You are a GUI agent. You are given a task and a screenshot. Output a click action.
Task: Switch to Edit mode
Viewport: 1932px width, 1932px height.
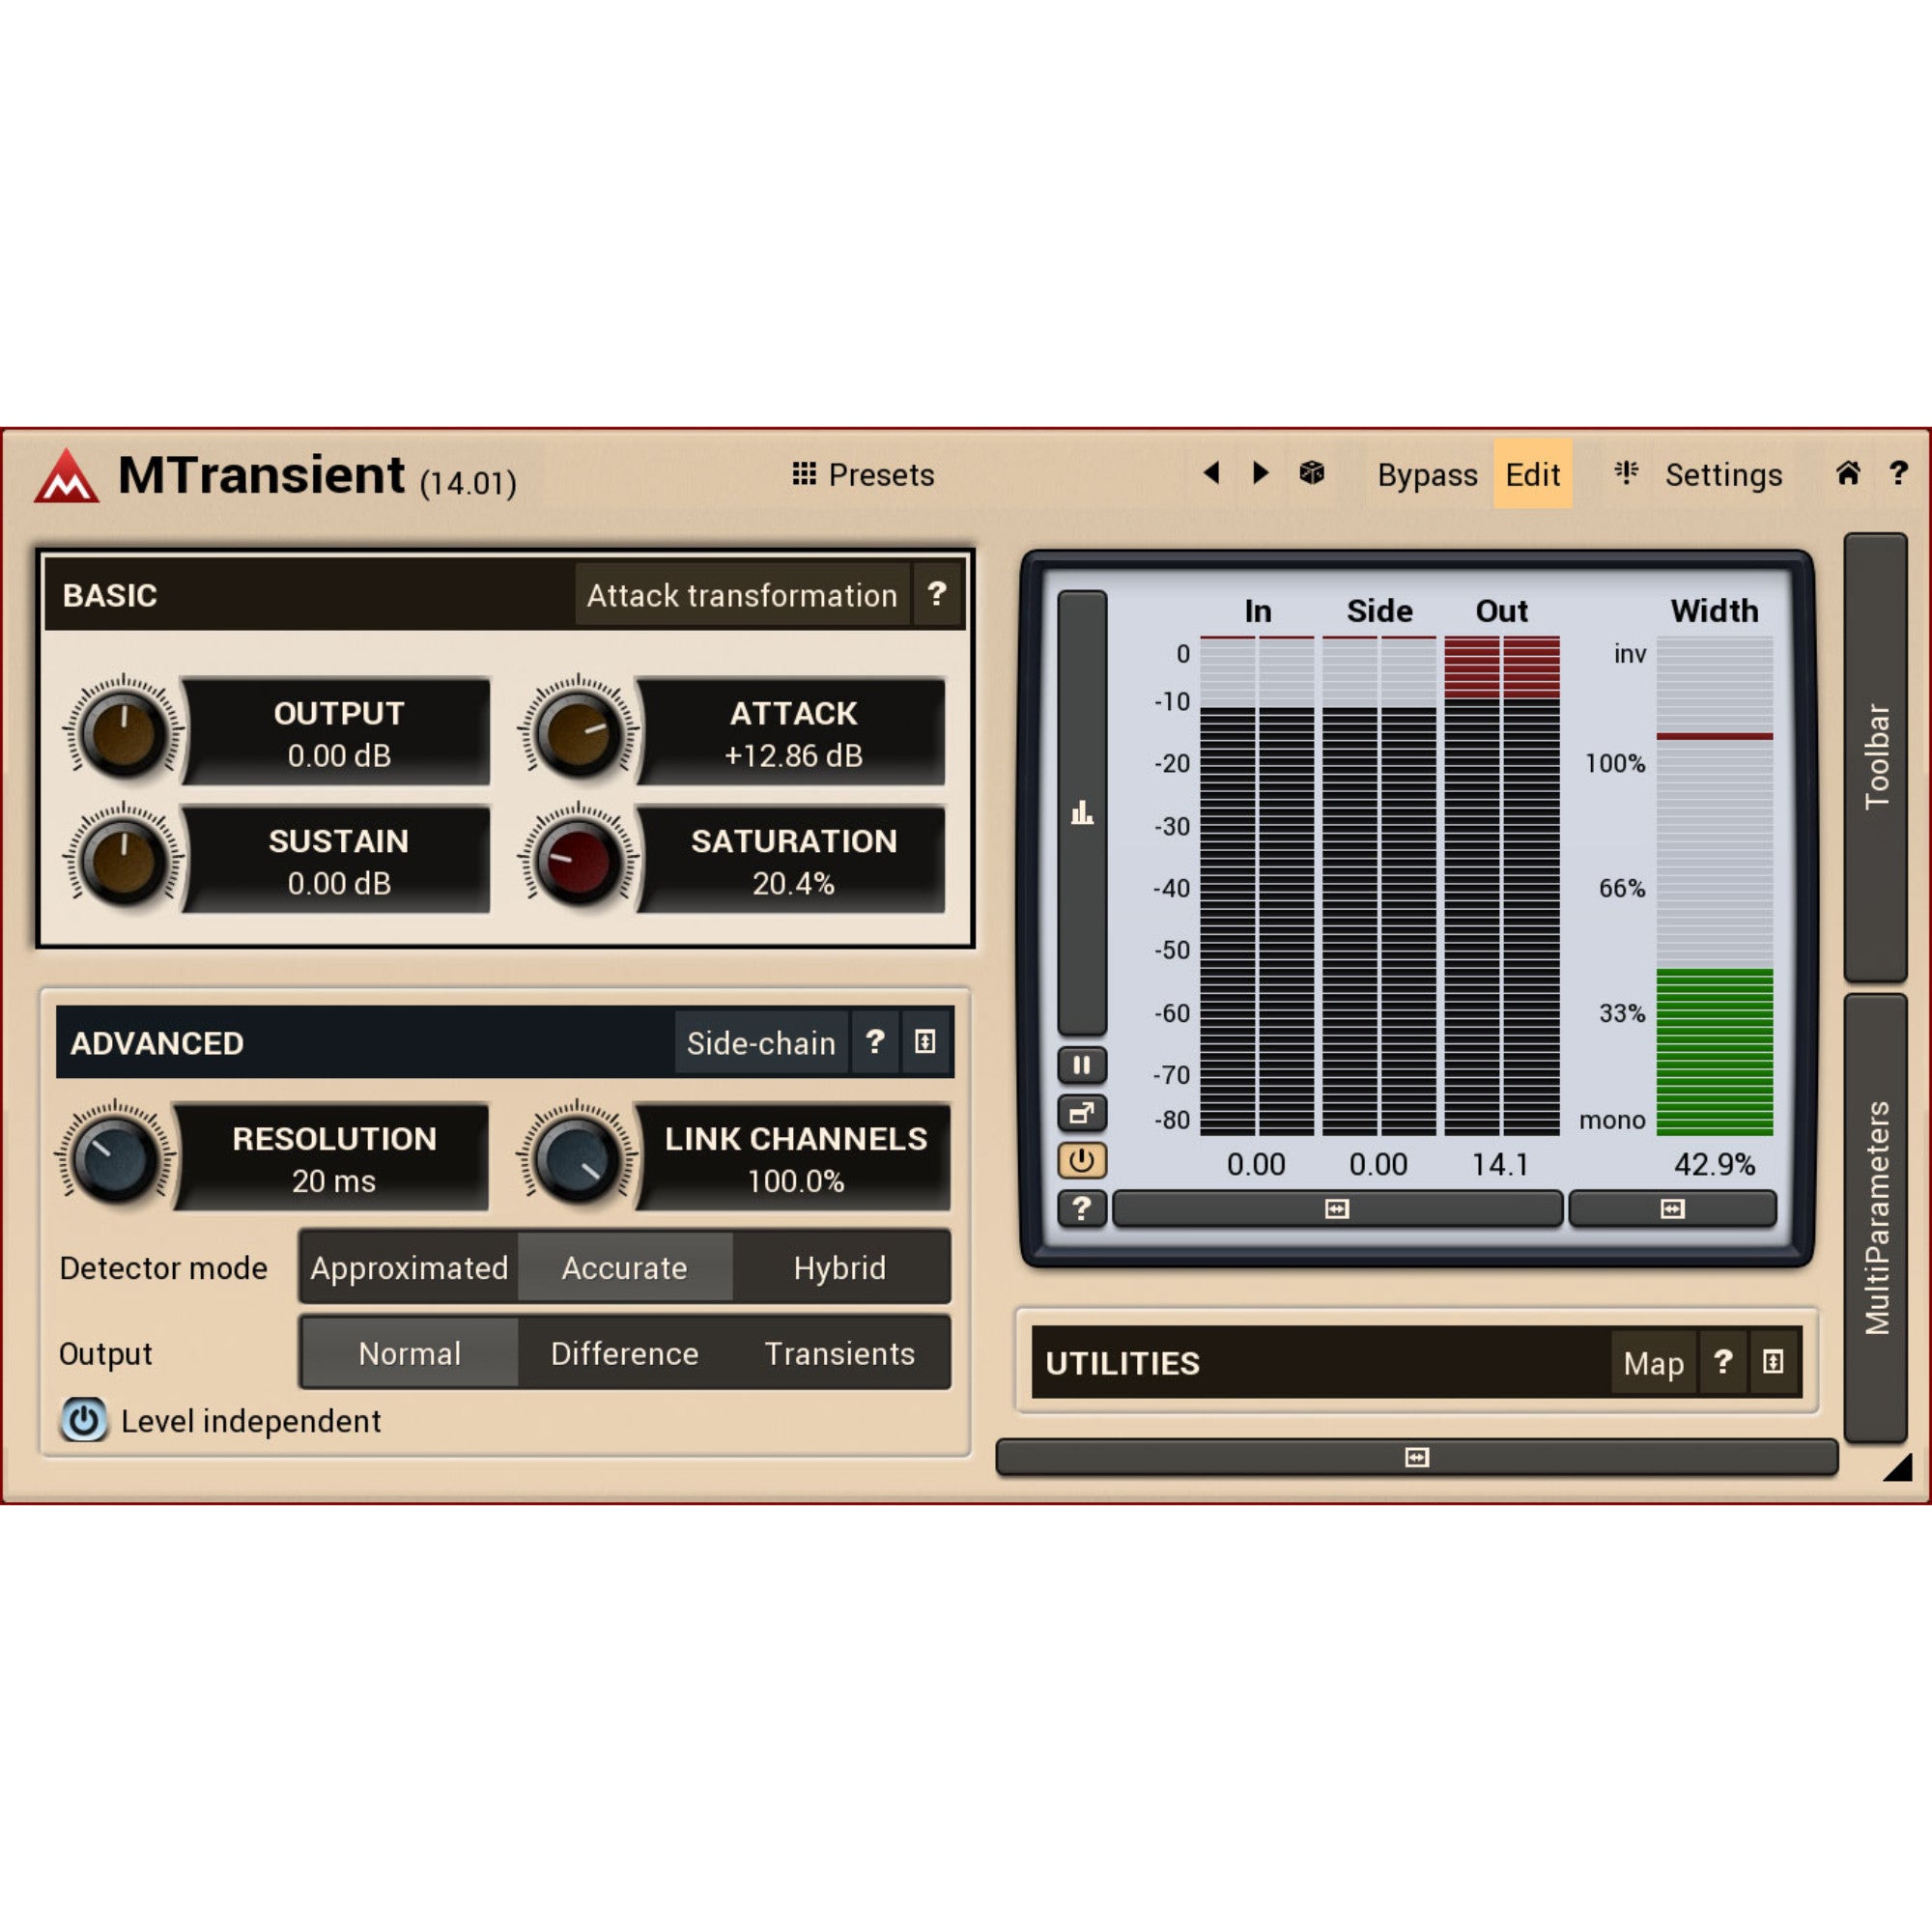point(1533,474)
